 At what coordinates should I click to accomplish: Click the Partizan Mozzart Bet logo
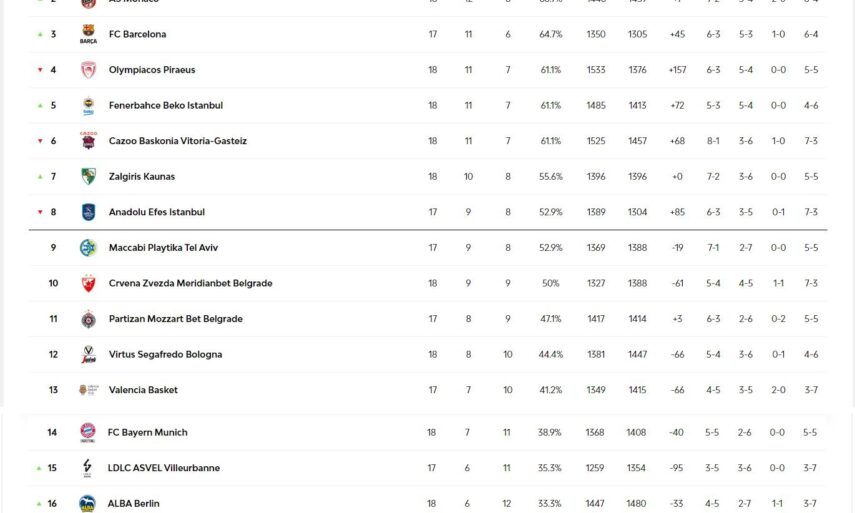88,319
